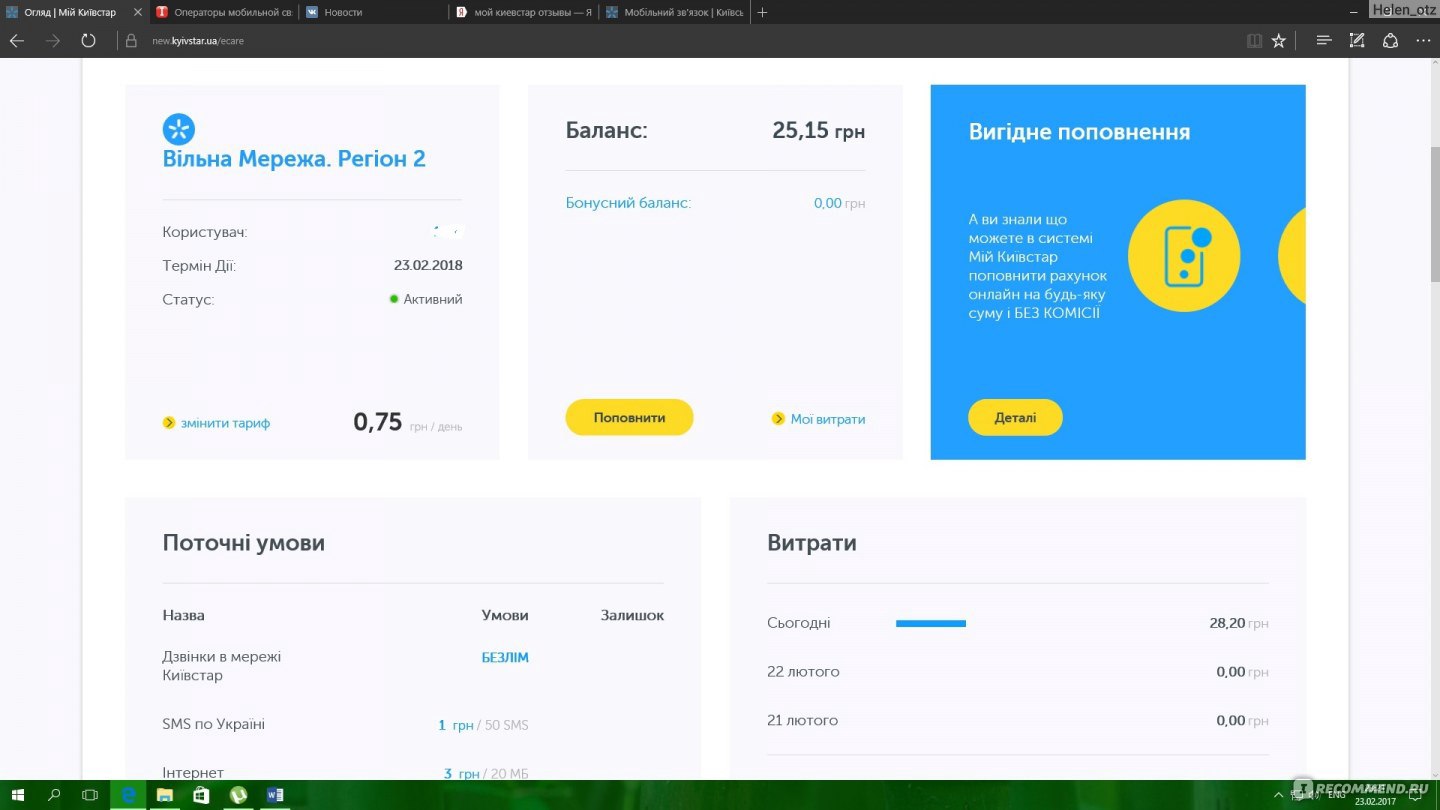
Task: Click the Поточні умови heading
Action: click(x=243, y=543)
